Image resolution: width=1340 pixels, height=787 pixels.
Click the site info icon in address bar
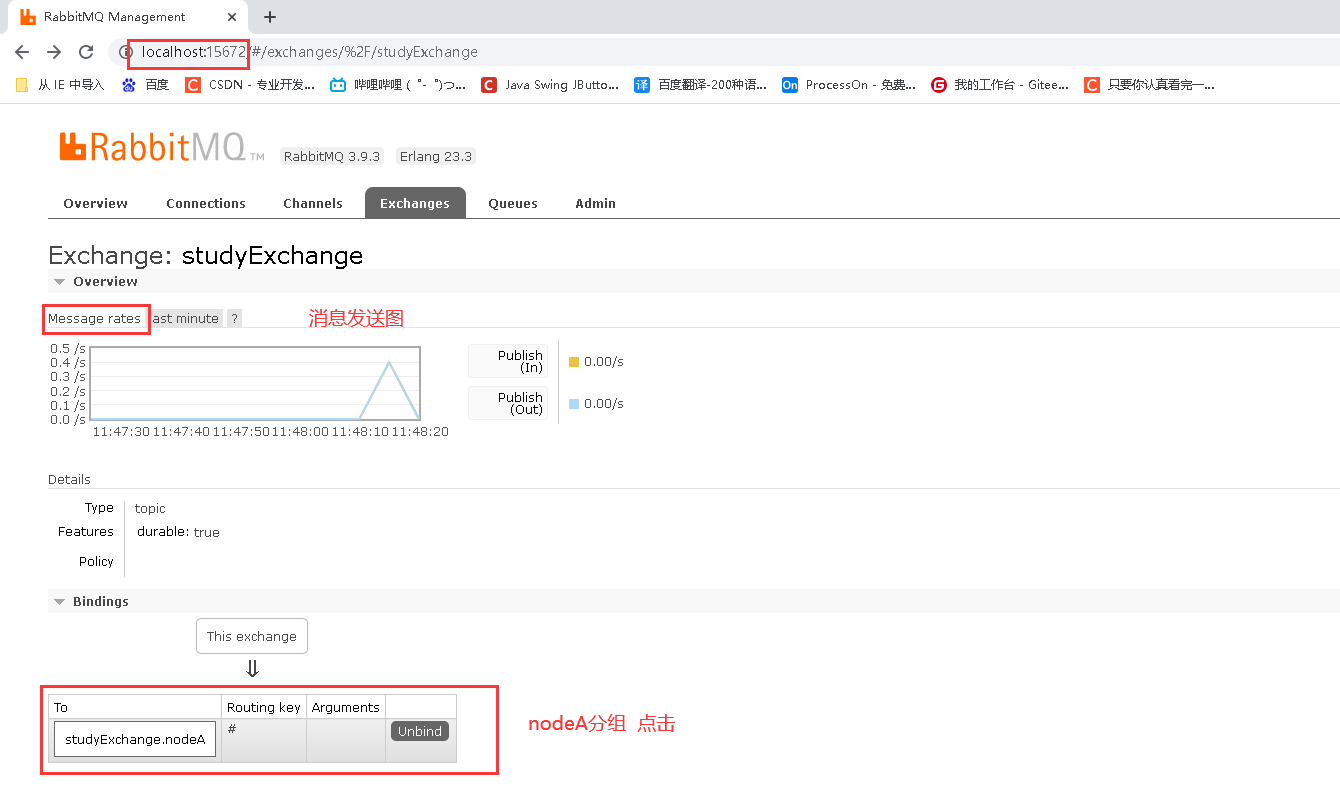pos(124,52)
